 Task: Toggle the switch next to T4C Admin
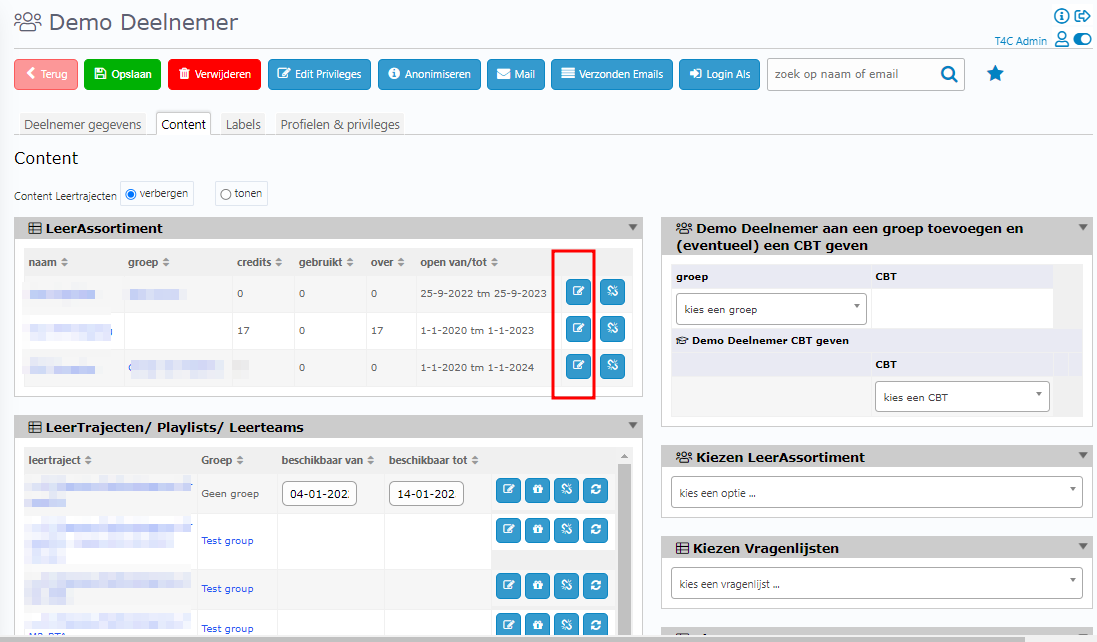click(x=1081, y=40)
